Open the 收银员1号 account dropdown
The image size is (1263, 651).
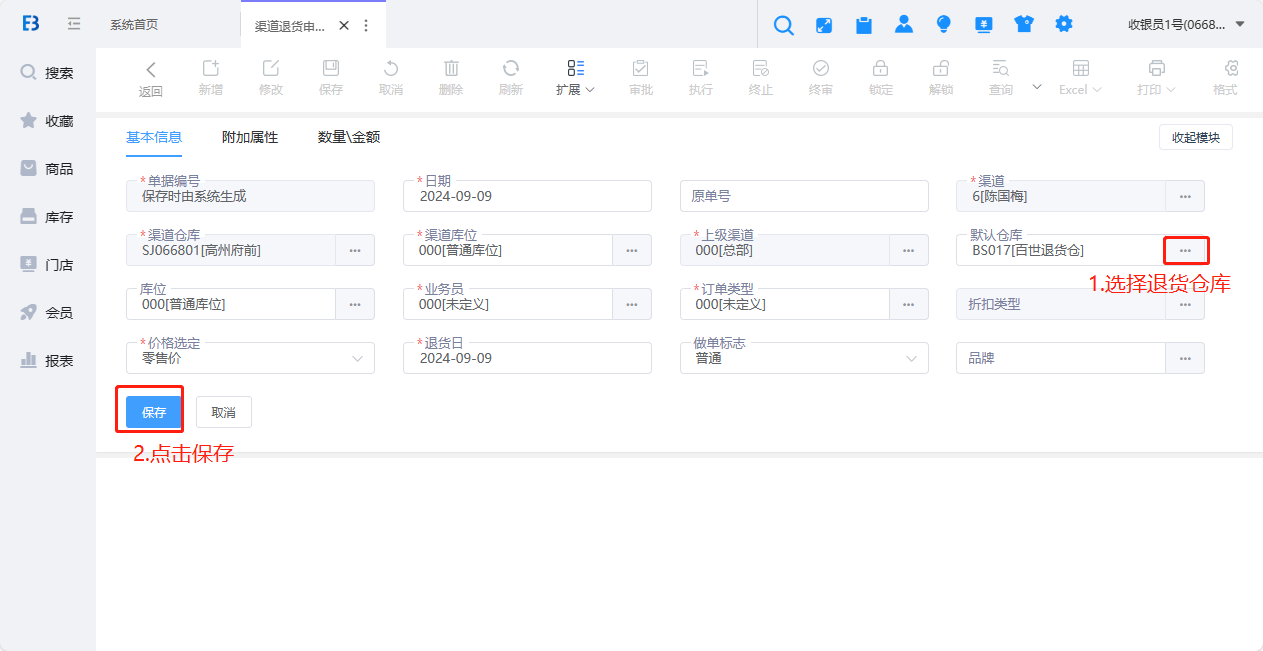(x=1186, y=25)
